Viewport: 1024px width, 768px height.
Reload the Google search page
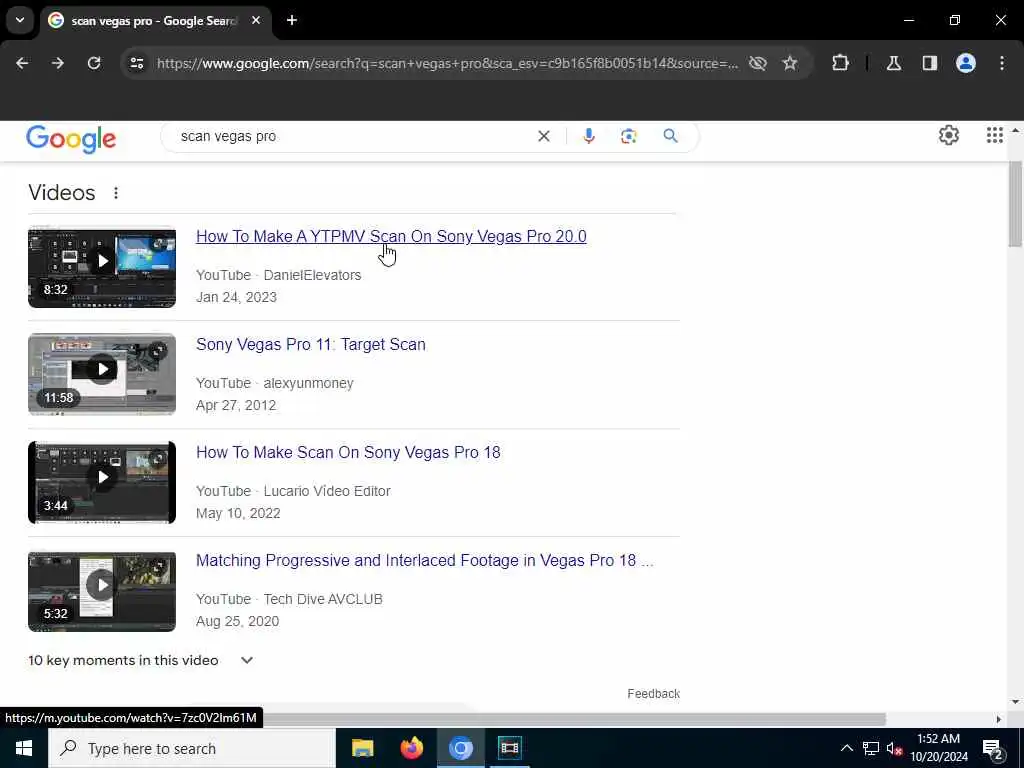pos(94,63)
